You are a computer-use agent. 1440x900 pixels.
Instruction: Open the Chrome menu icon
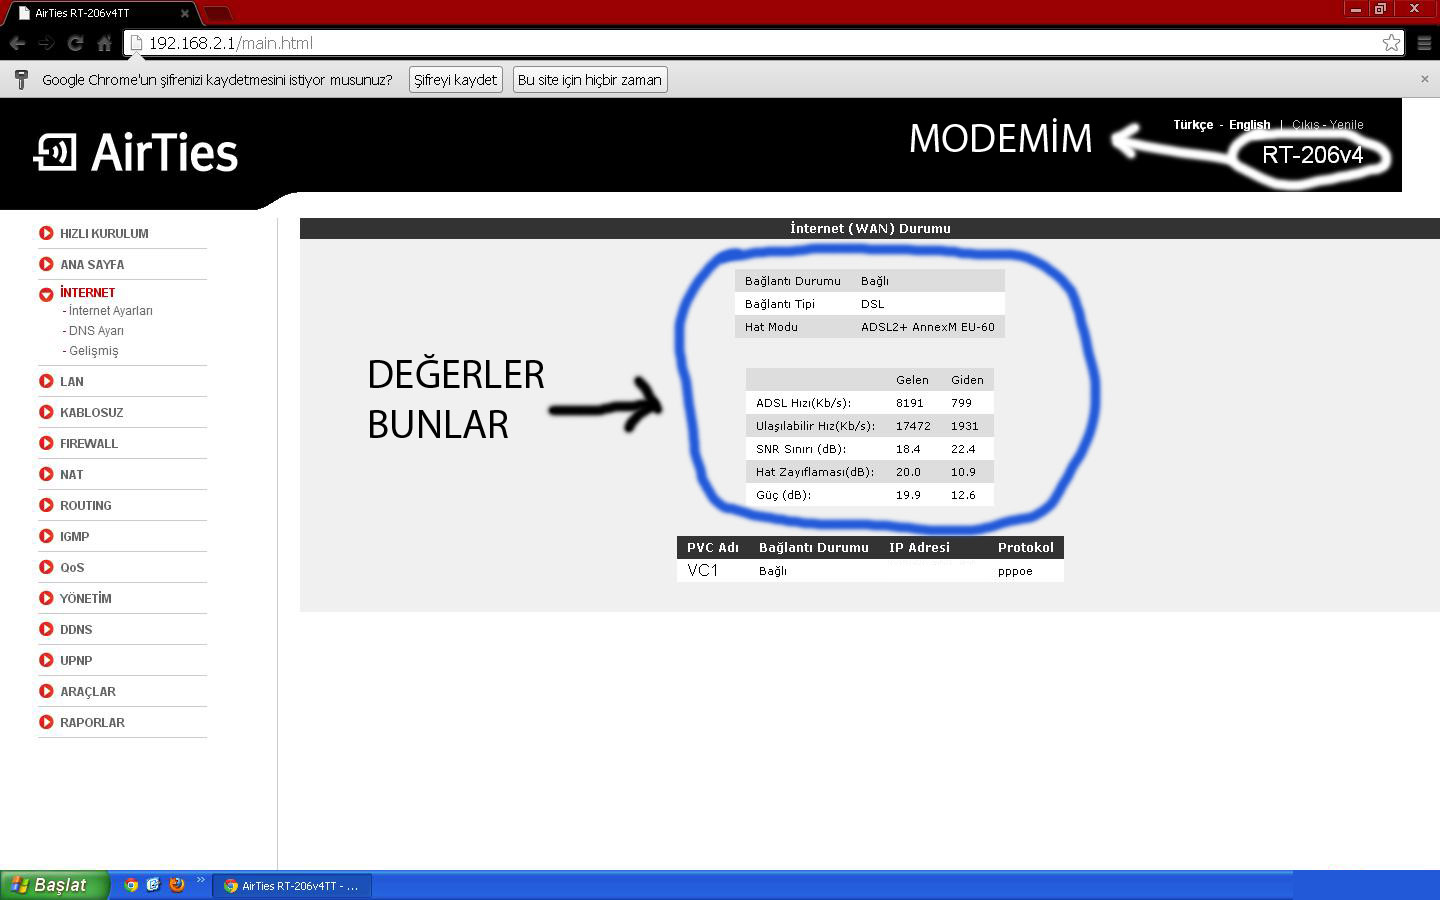click(1424, 43)
